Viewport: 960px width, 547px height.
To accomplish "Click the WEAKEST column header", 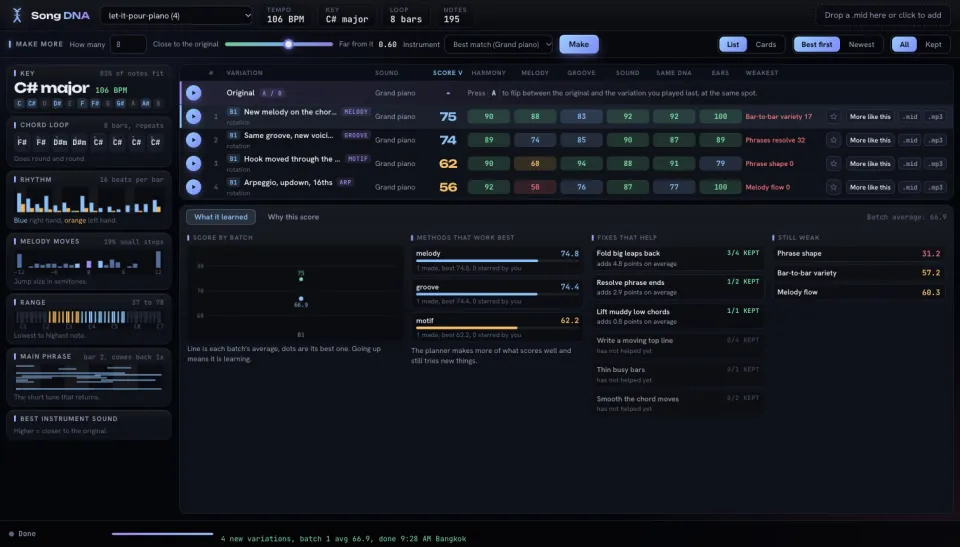I will point(762,73).
